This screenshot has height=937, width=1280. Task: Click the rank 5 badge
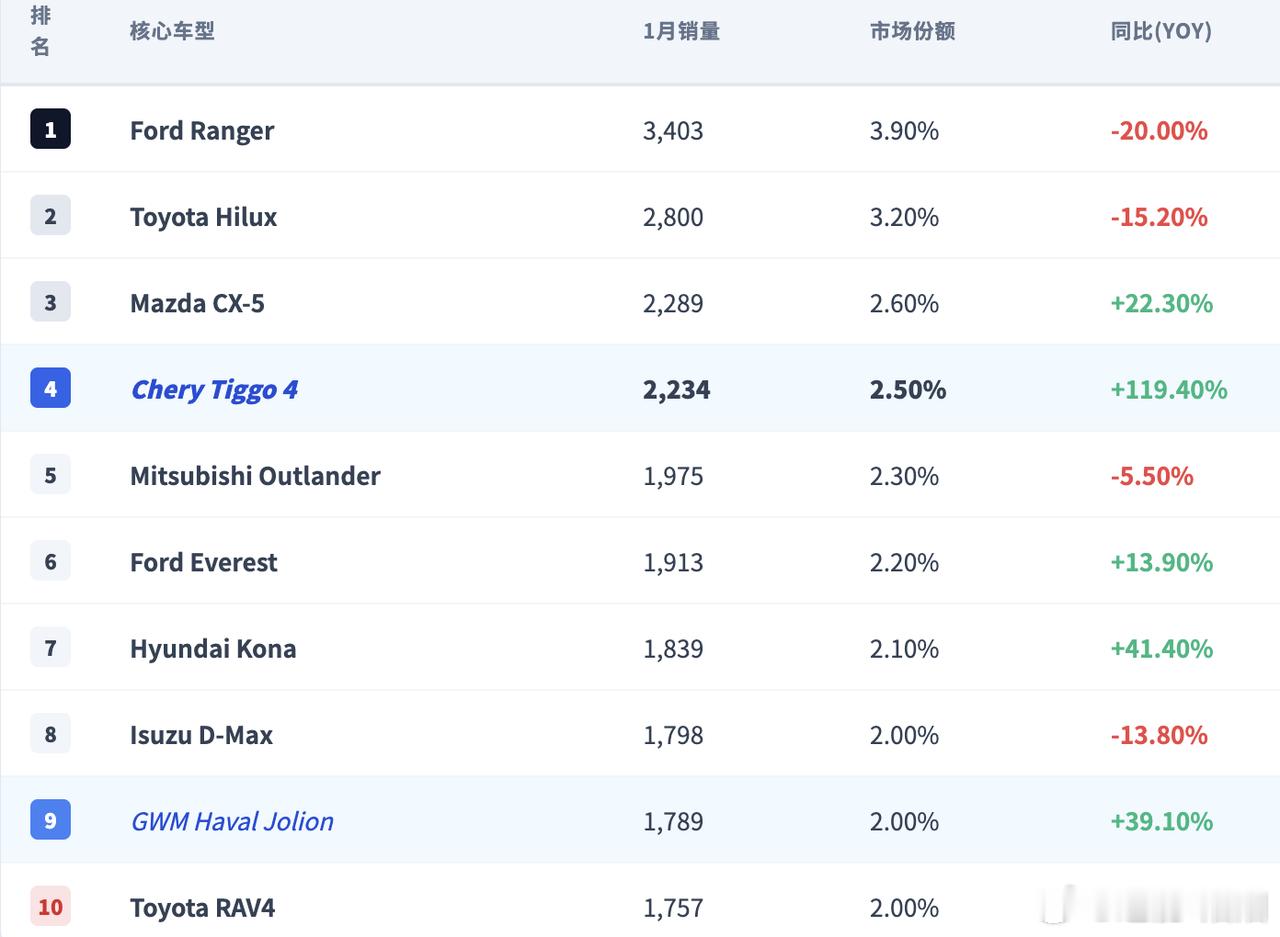50,475
